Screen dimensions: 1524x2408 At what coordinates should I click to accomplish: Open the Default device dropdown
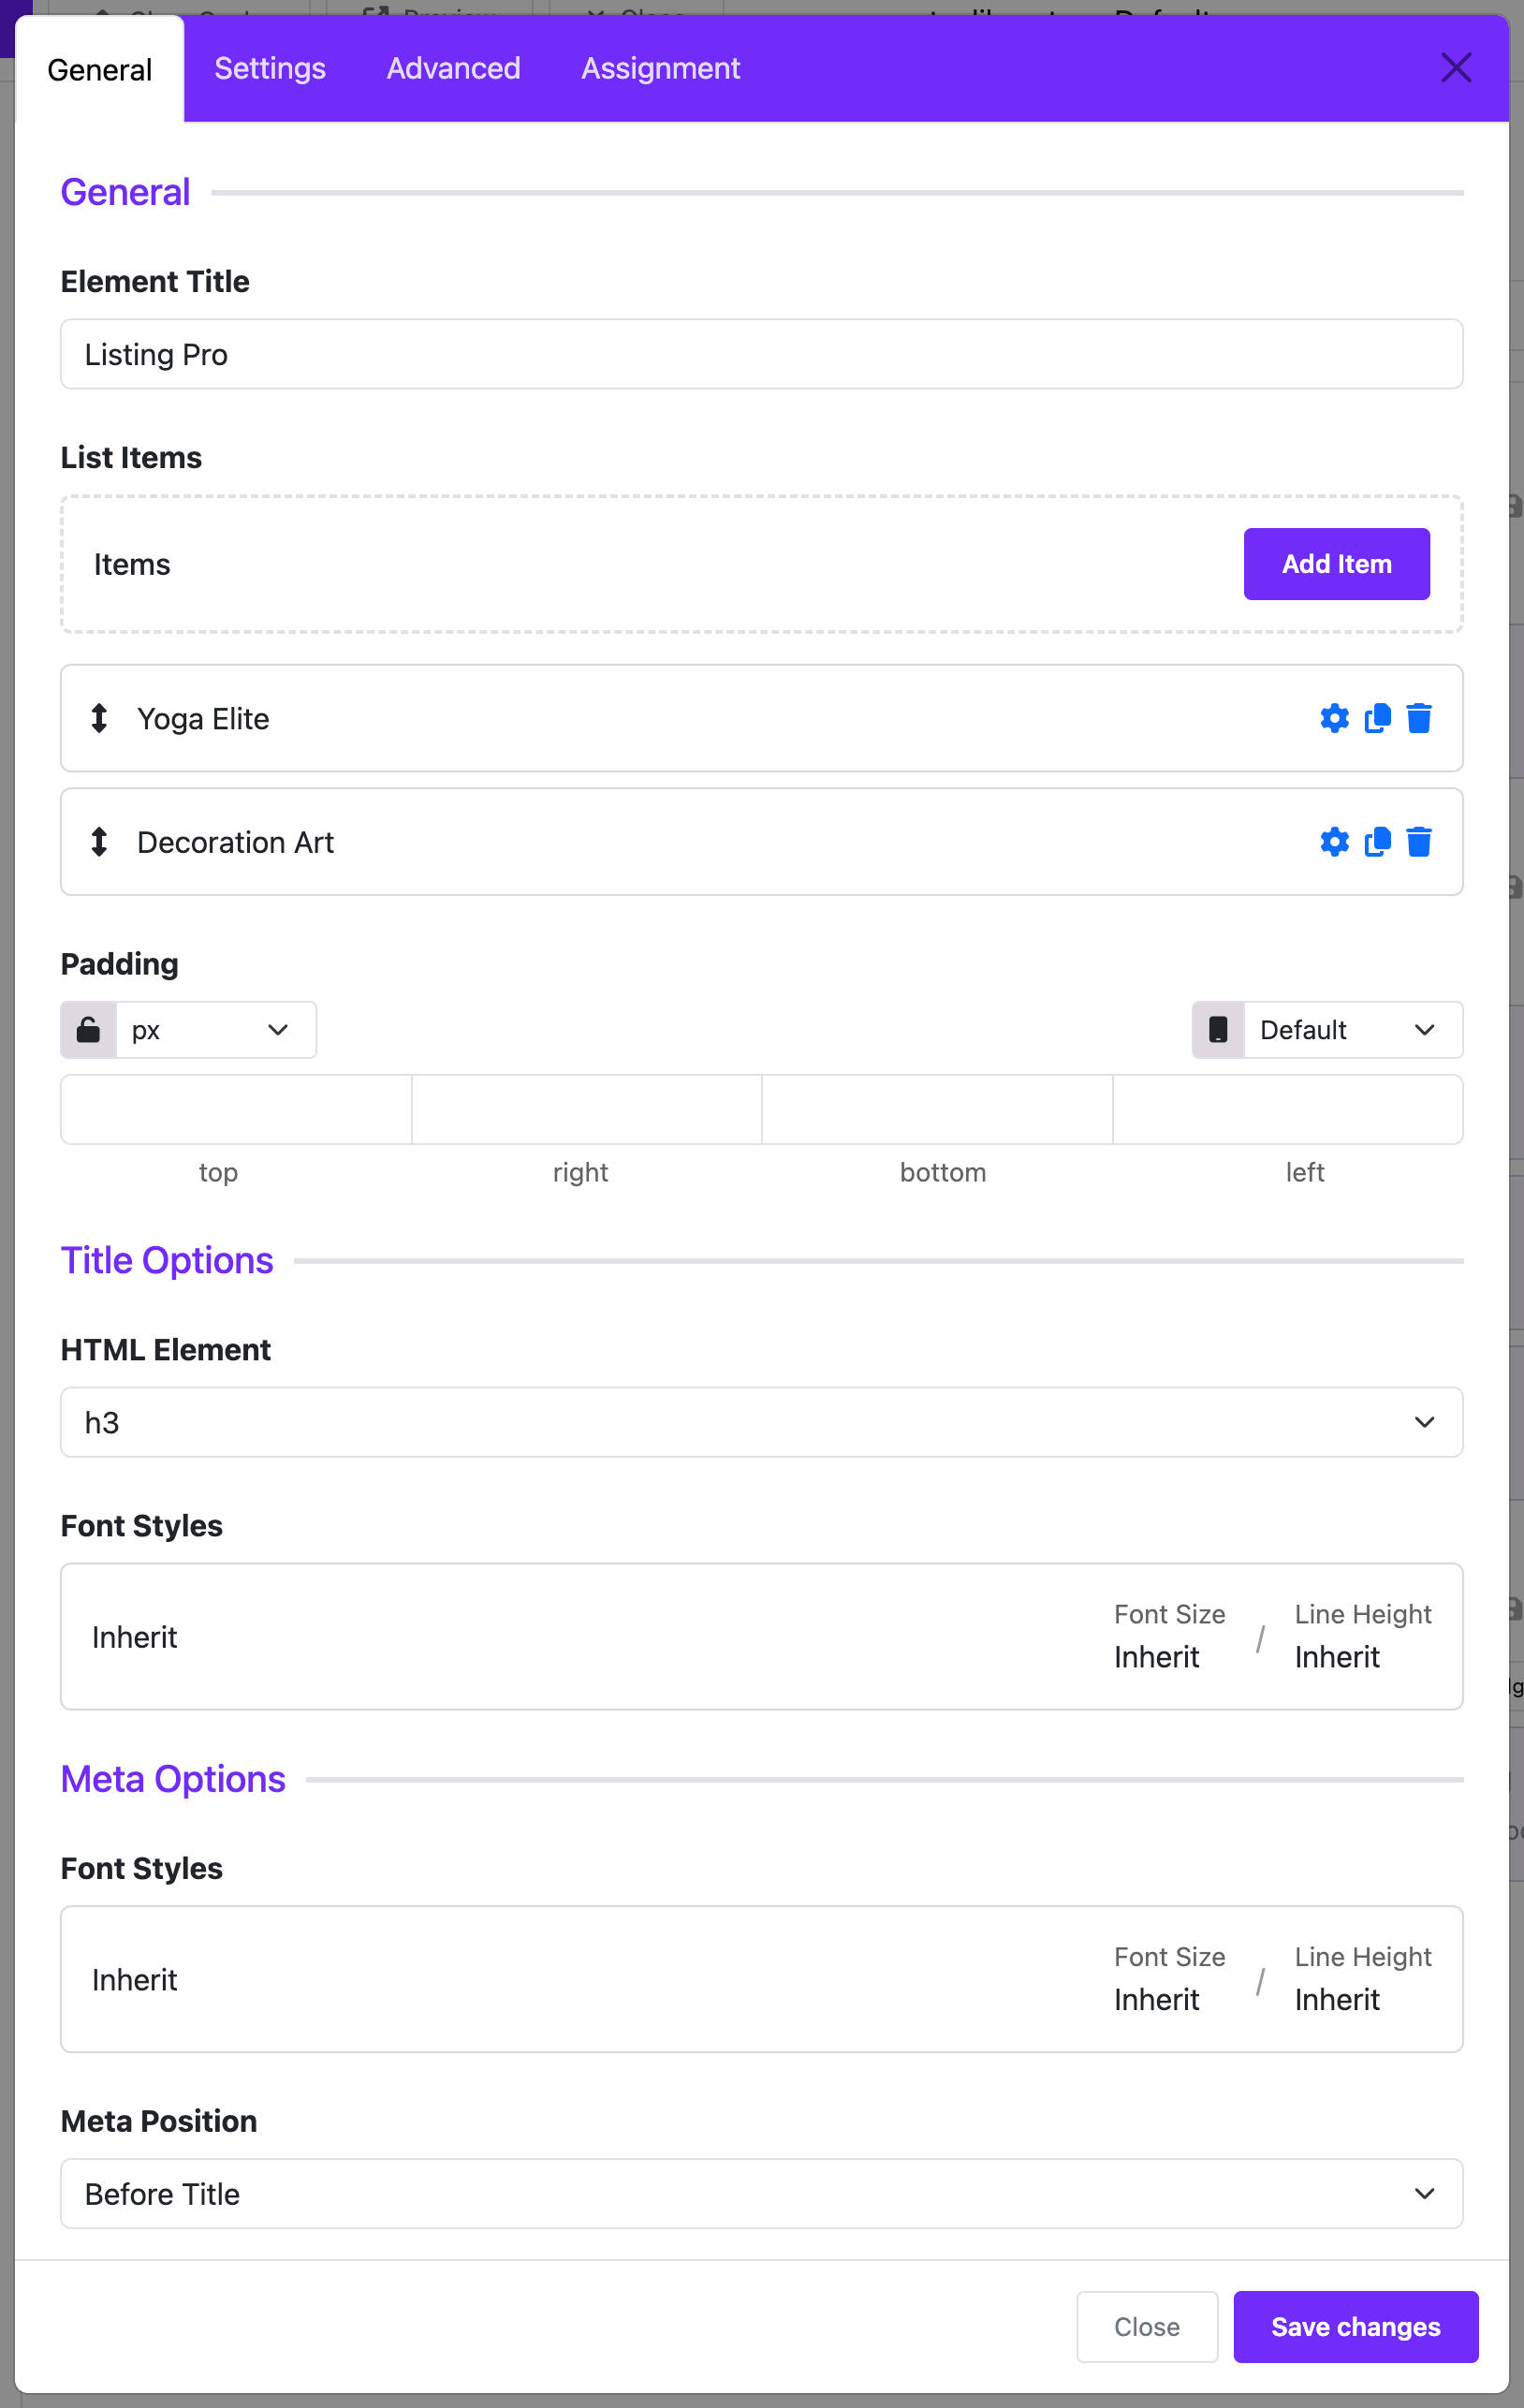(x=1352, y=1030)
